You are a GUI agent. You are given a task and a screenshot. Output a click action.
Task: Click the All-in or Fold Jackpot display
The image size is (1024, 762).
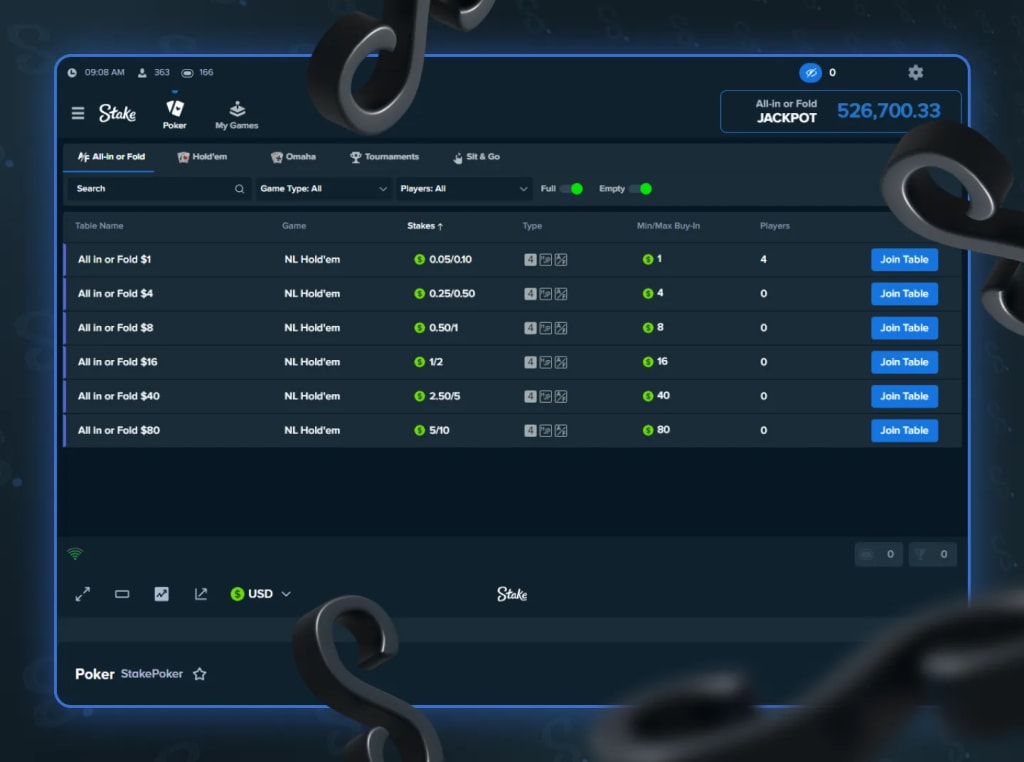840,111
